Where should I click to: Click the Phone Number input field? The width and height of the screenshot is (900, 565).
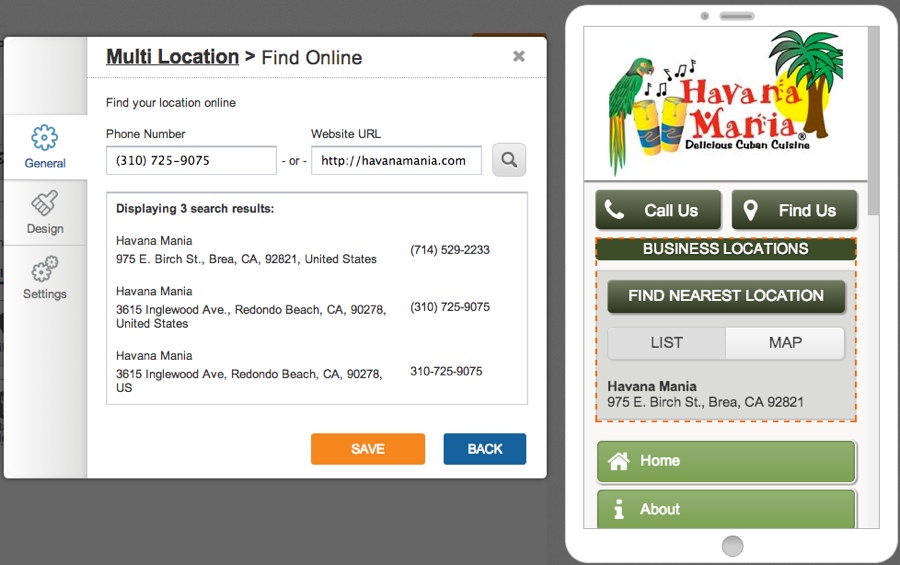(x=191, y=160)
